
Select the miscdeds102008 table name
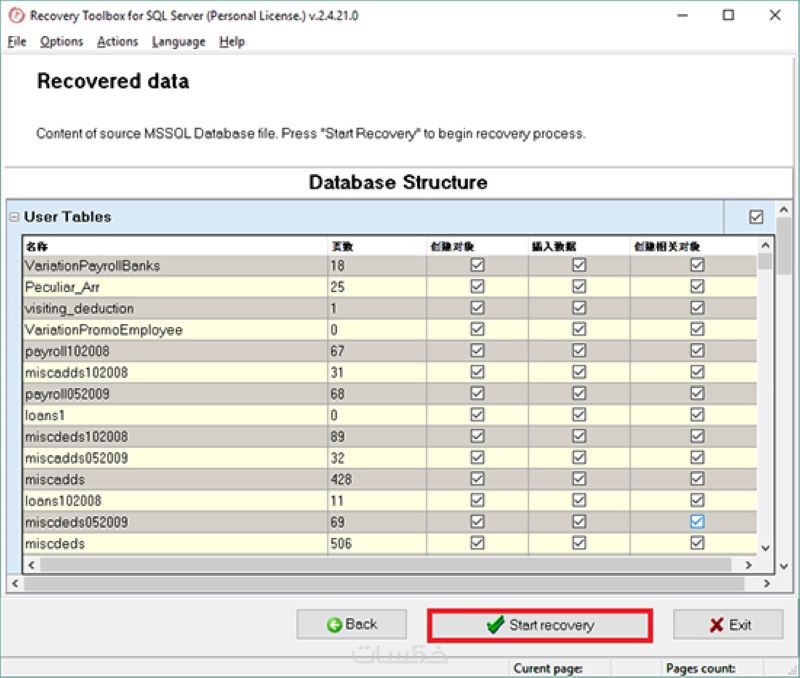(76, 437)
